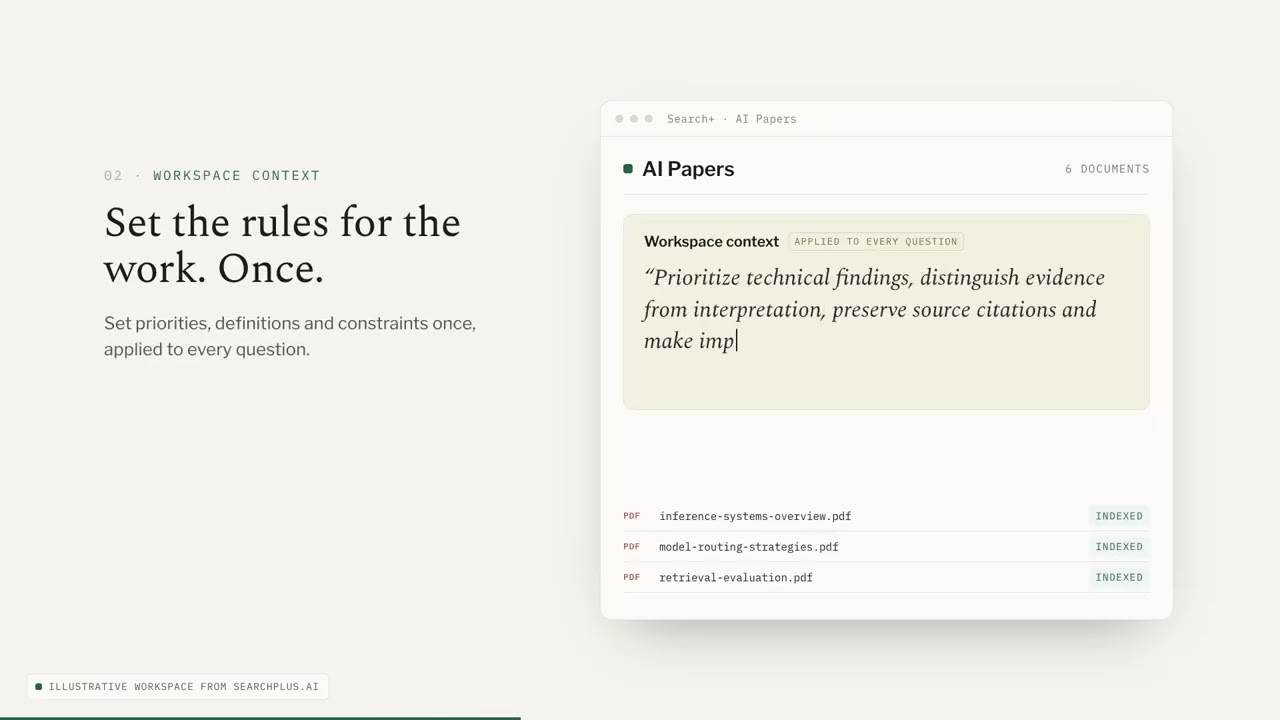The width and height of the screenshot is (1280, 720).
Task: Click INDEXED badge for retrieval-evaluation.pdf
Action: [x=1119, y=577]
